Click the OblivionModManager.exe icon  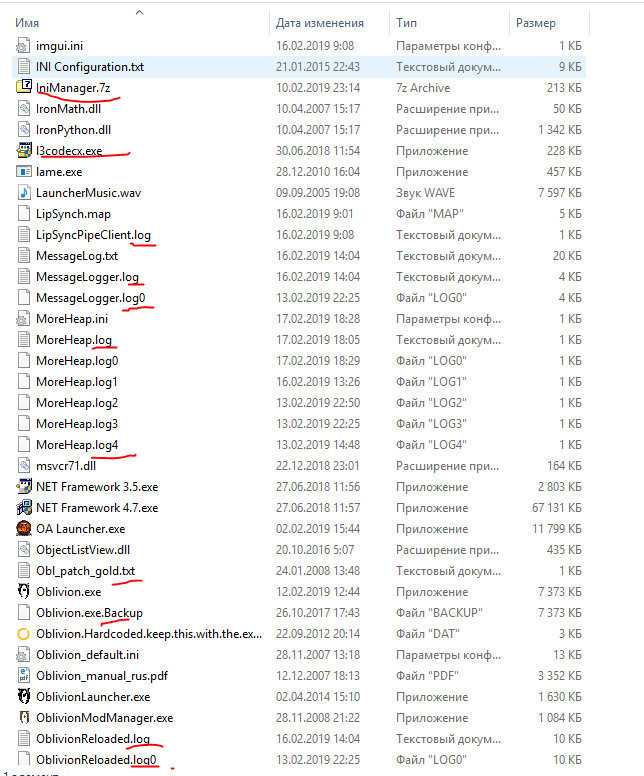pyautogui.click(x=25, y=717)
